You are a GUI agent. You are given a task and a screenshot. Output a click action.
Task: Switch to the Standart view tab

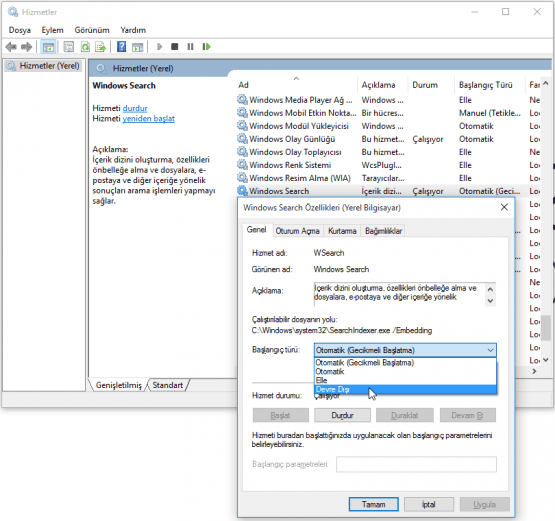(x=167, y=385)
